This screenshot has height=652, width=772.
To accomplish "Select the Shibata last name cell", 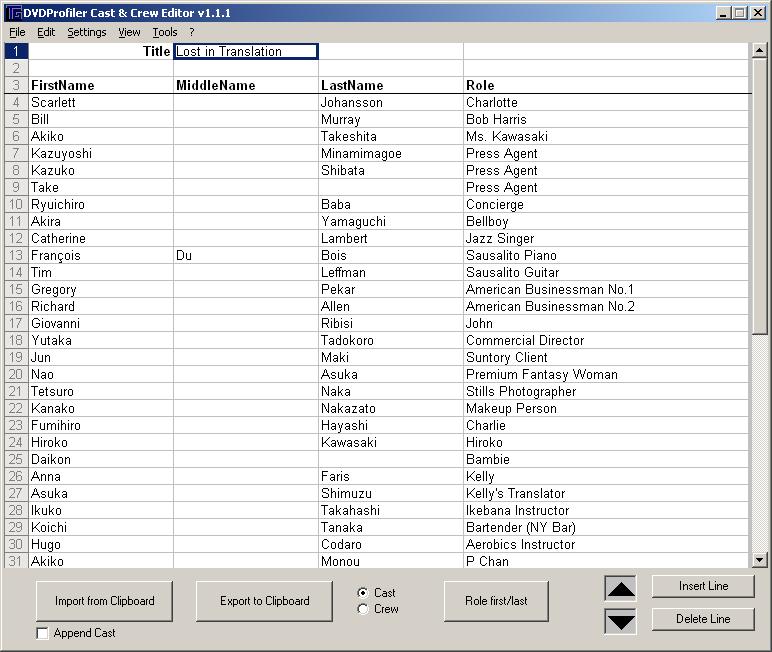I will pos(391,170).
